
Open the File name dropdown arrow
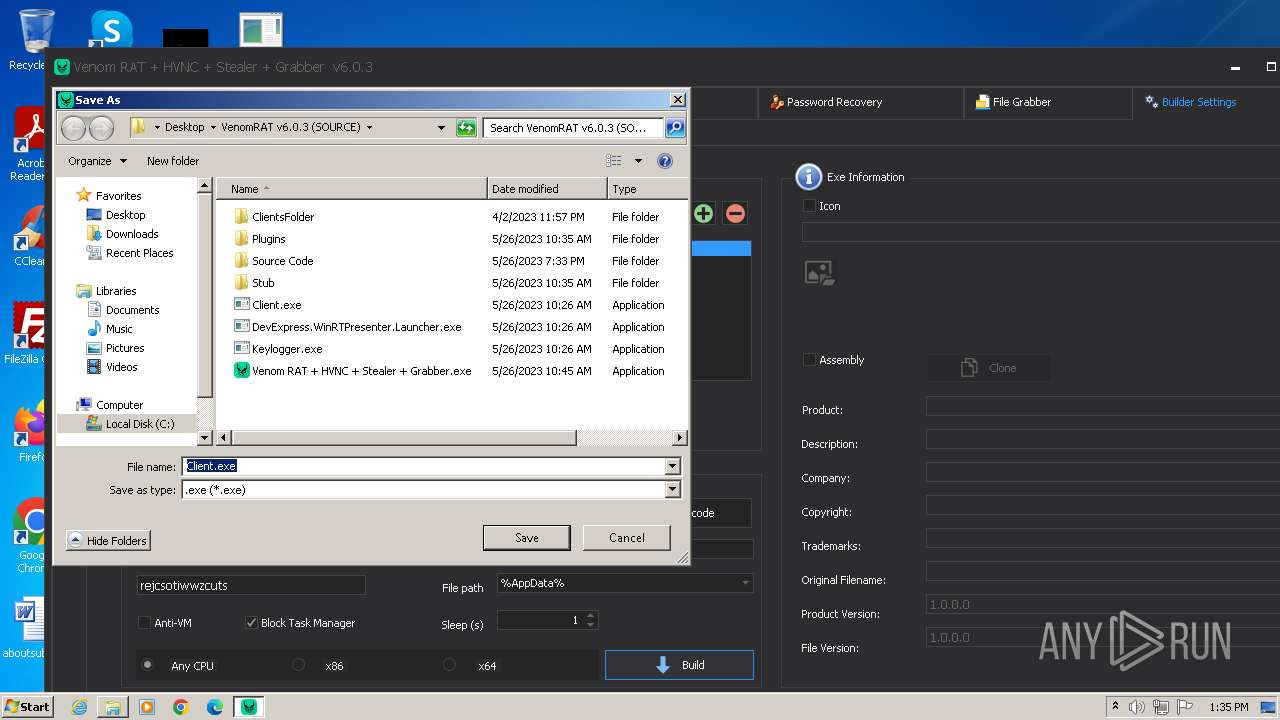(672, 466)
